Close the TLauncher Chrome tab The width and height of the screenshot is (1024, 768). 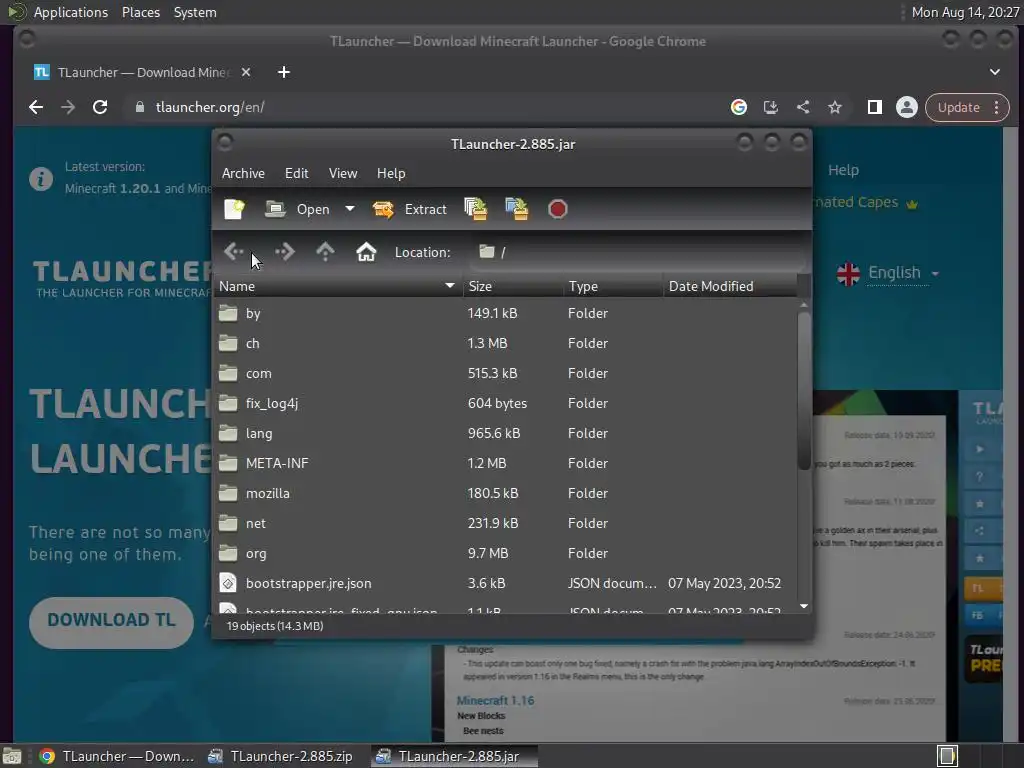(246, 72)
